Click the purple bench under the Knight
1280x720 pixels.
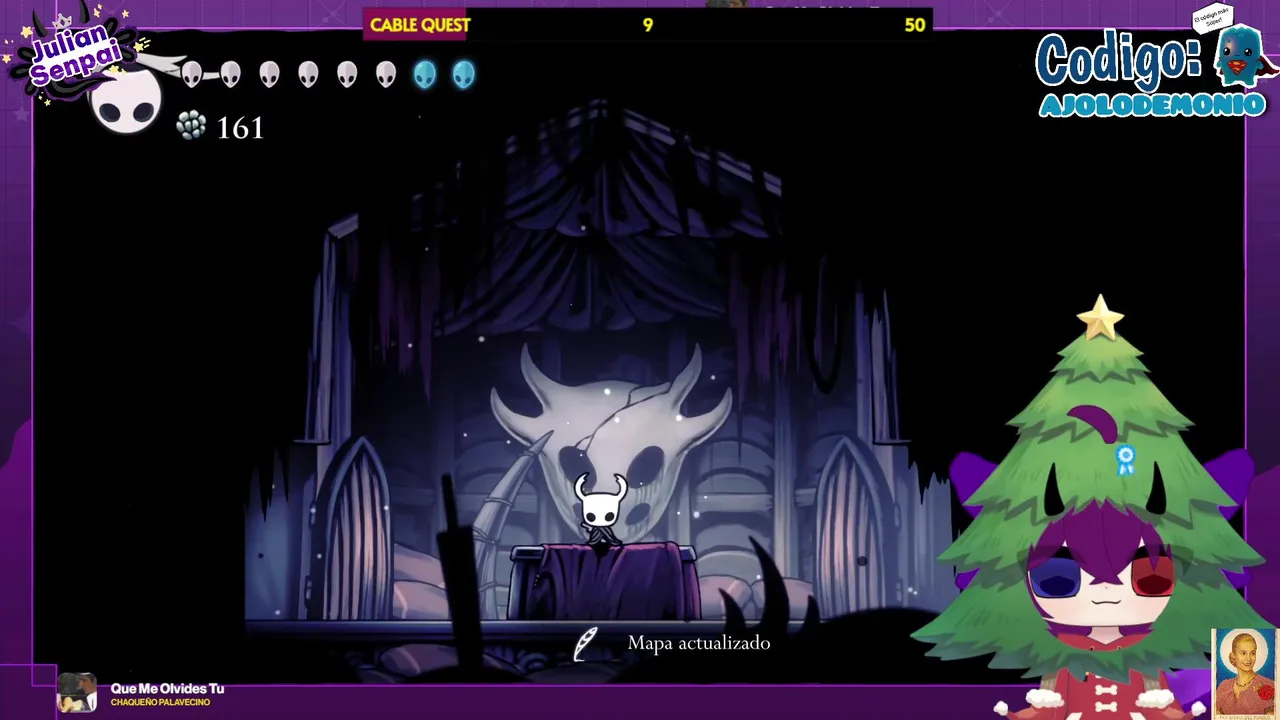pyautogui.click(x=603, y=581)
